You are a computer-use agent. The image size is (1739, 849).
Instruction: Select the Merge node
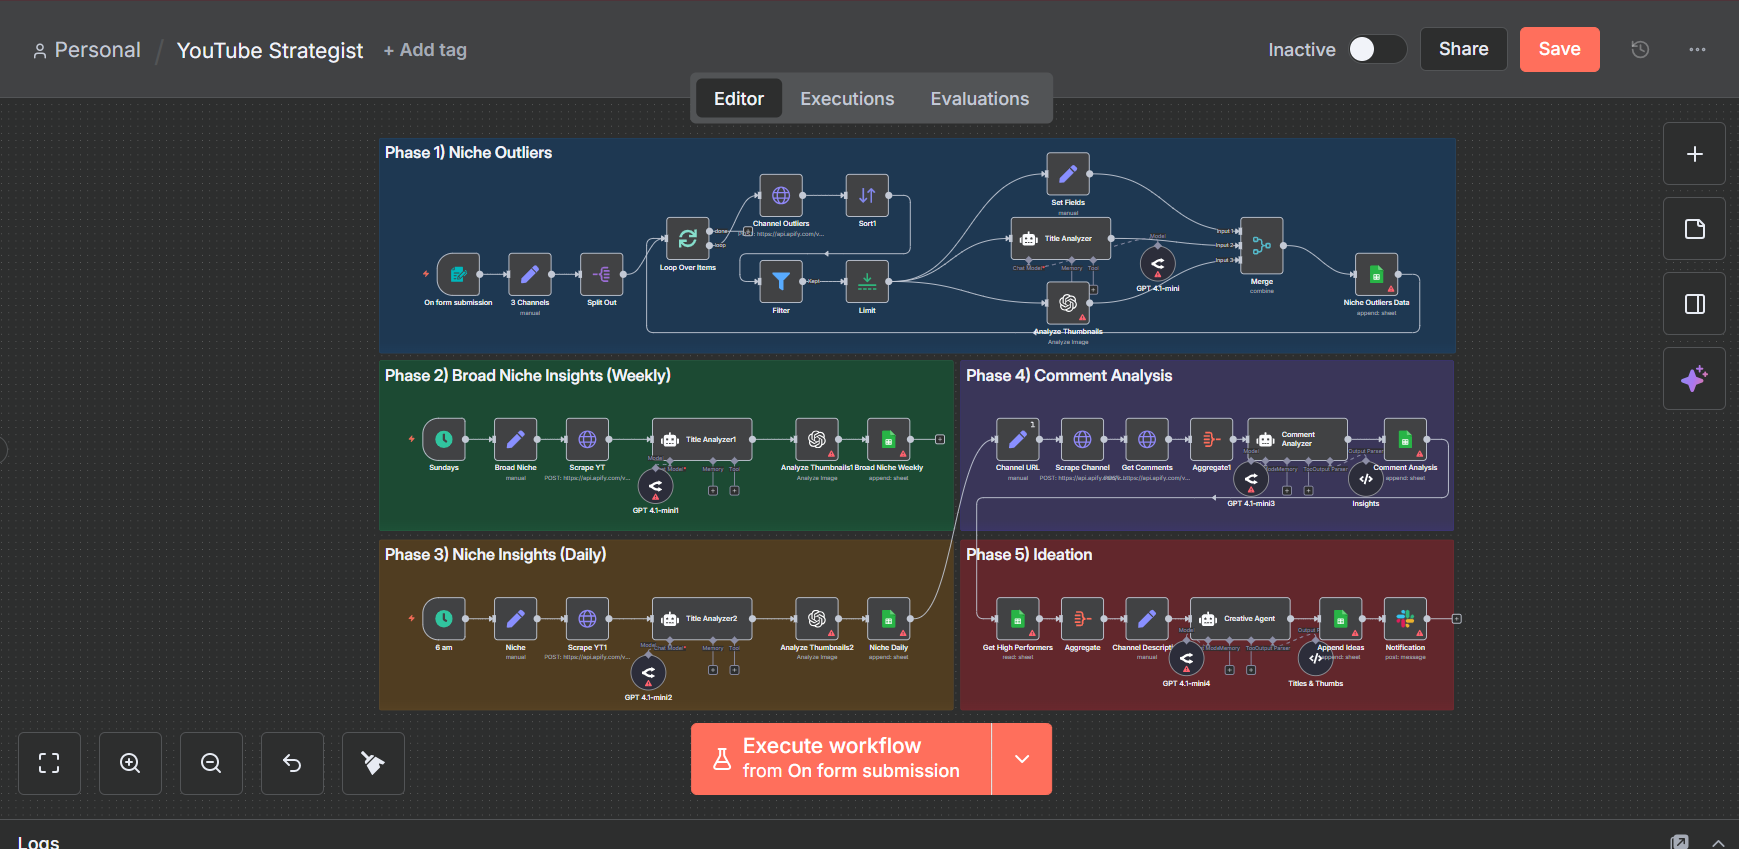[x=1261, y=246]
